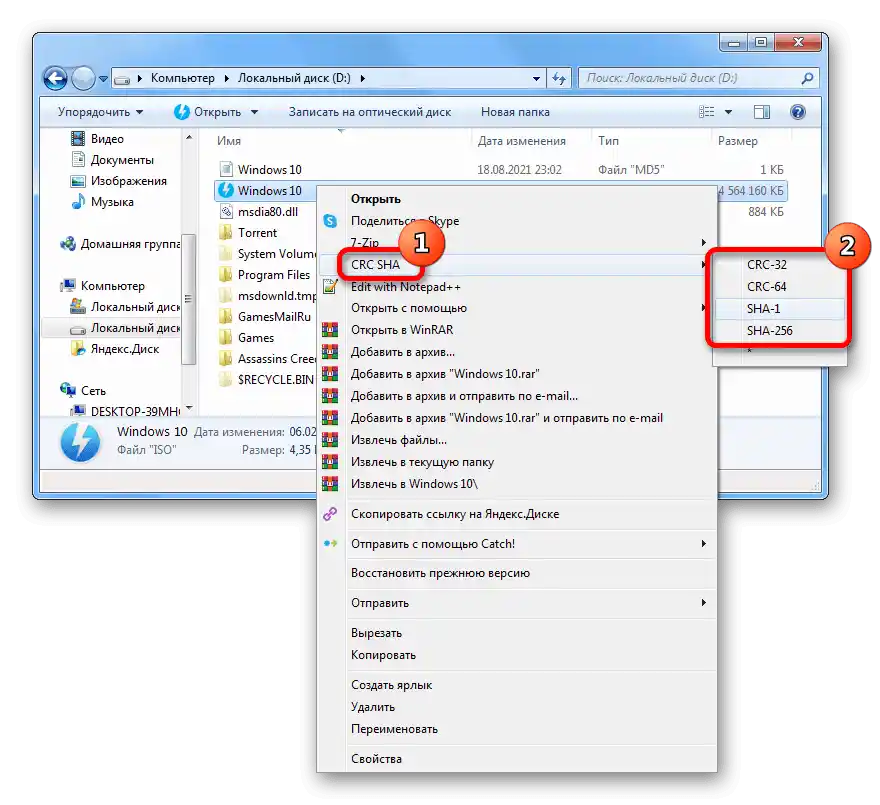
Task: Sort by the Дата изменения column header
Action: click(521, 141)
